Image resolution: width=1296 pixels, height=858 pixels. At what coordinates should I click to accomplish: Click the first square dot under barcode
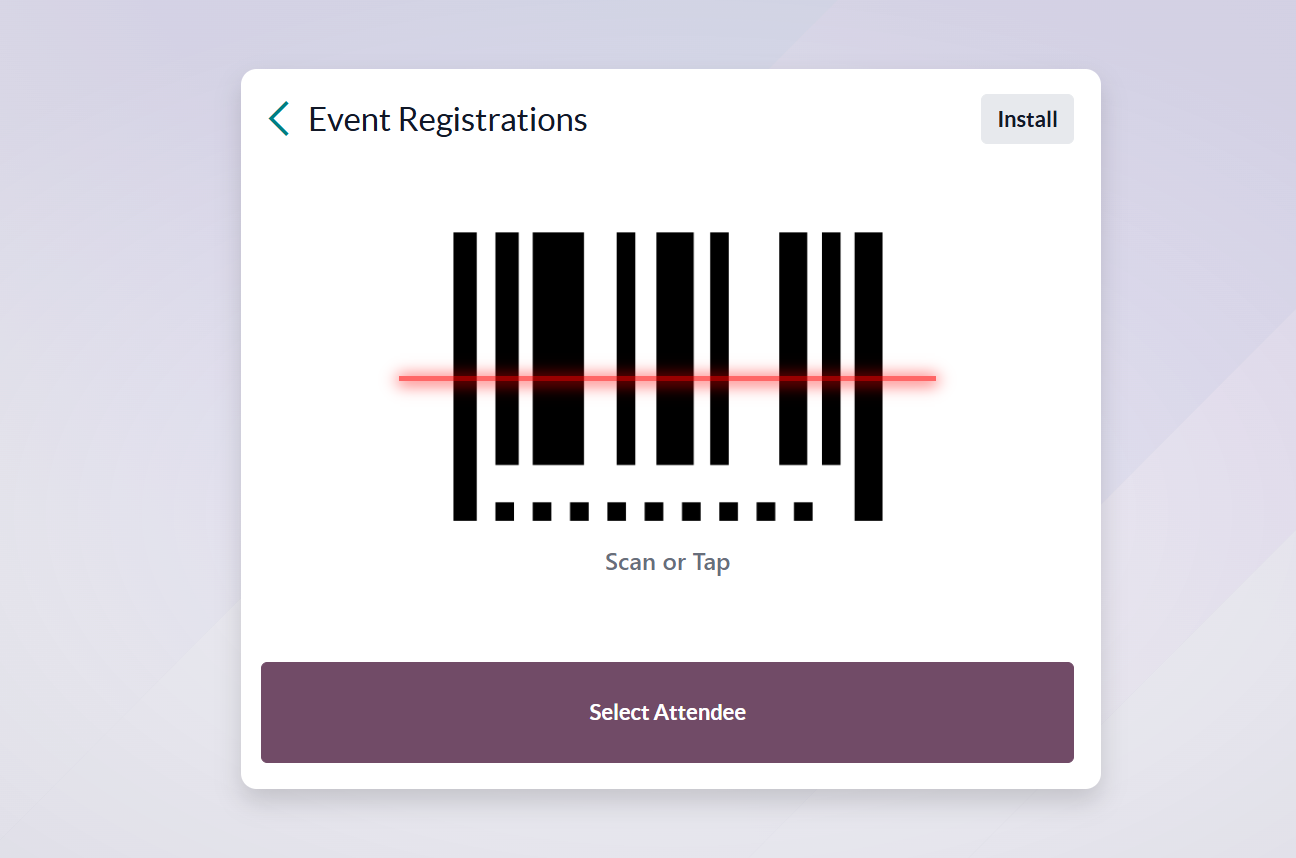pos(505,511)
